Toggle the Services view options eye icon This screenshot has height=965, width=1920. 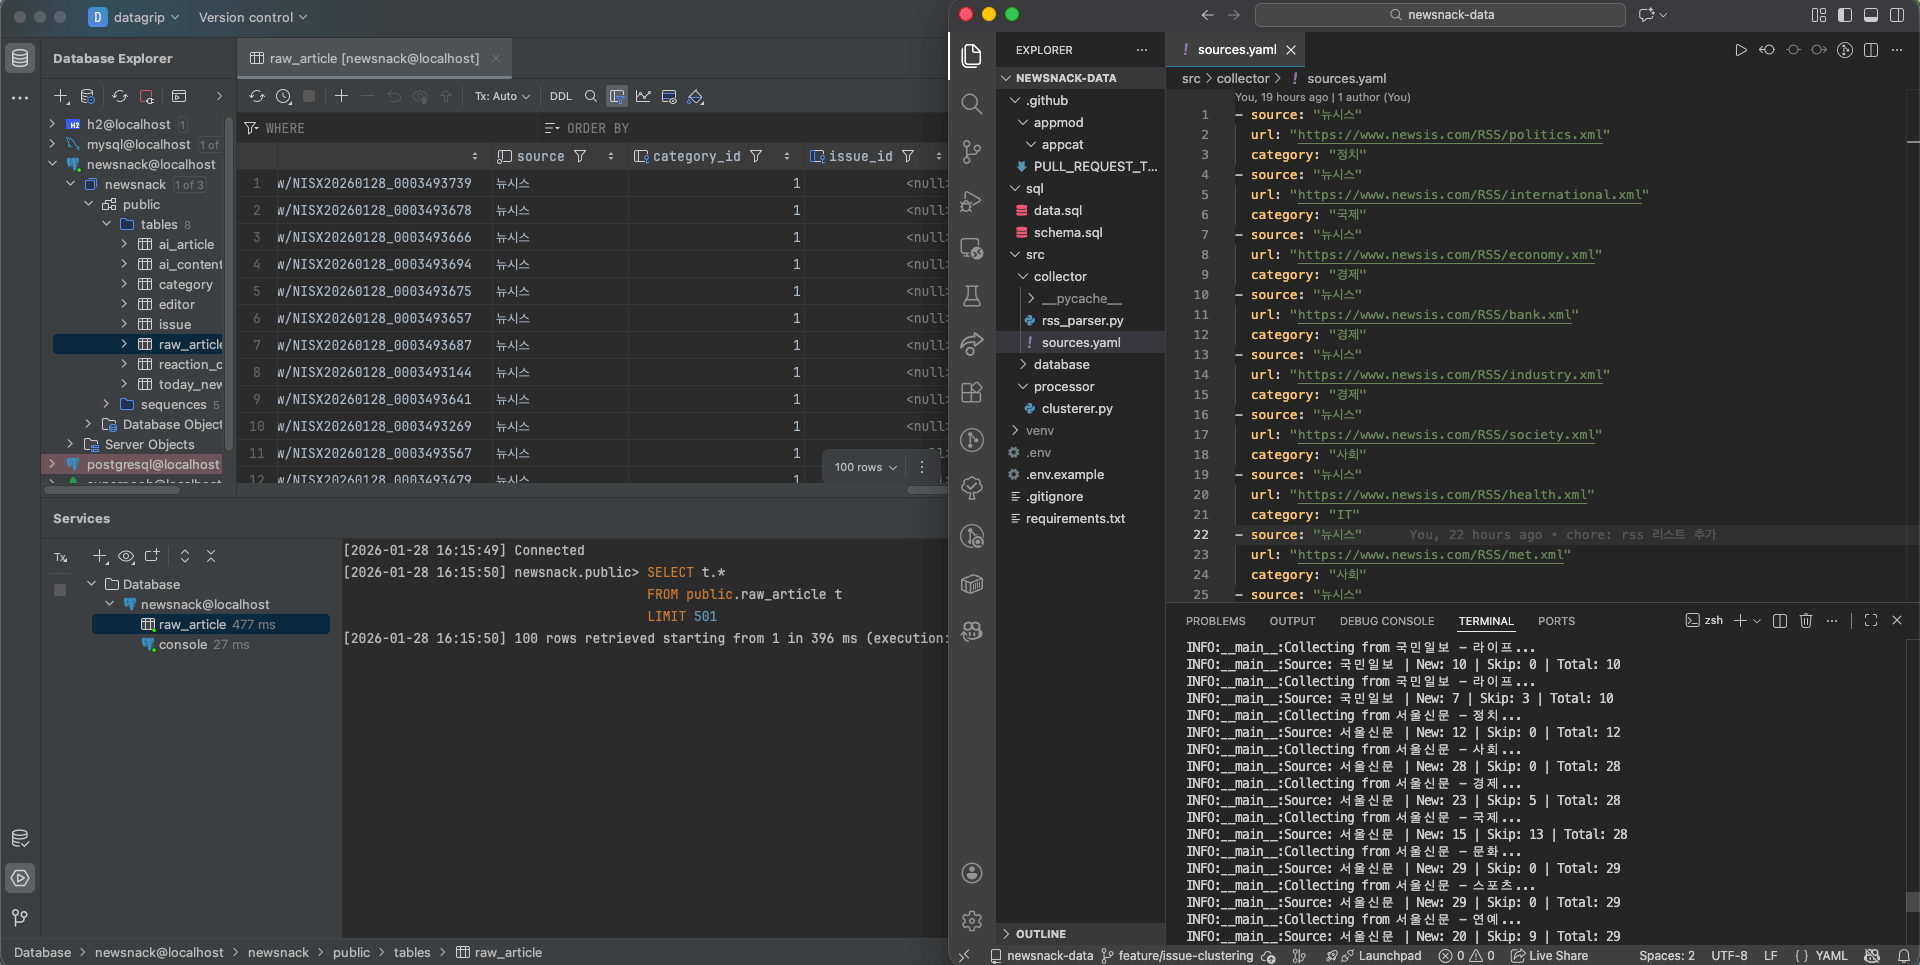click(x=126, y=557)
